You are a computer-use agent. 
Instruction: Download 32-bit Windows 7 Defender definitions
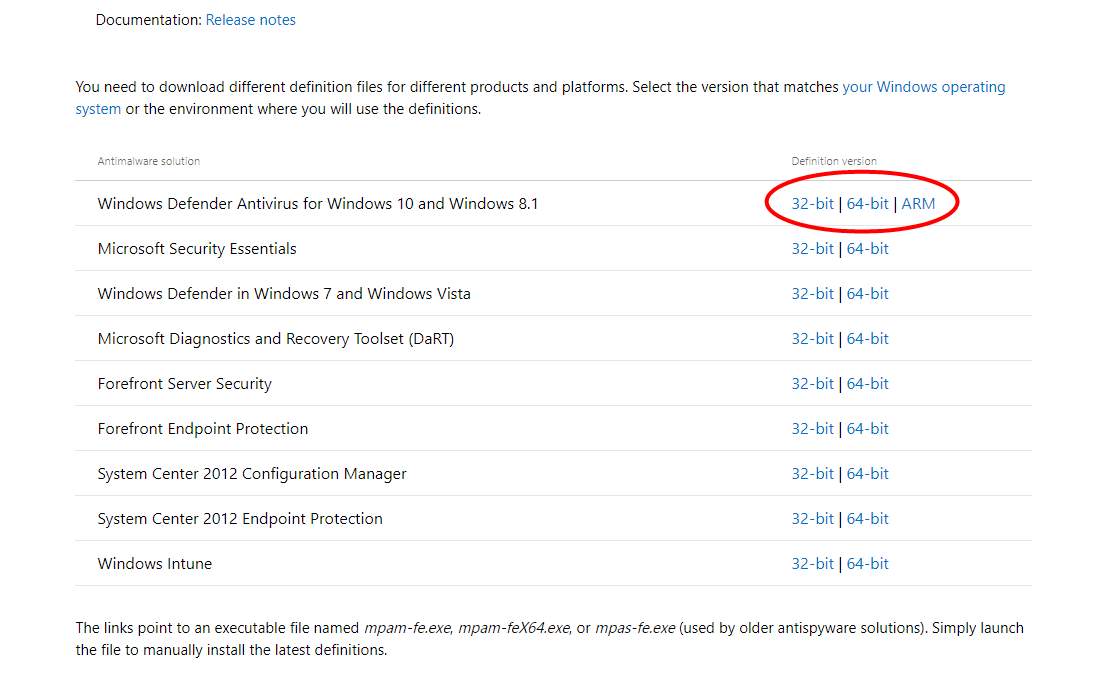[x=812, y=294]
